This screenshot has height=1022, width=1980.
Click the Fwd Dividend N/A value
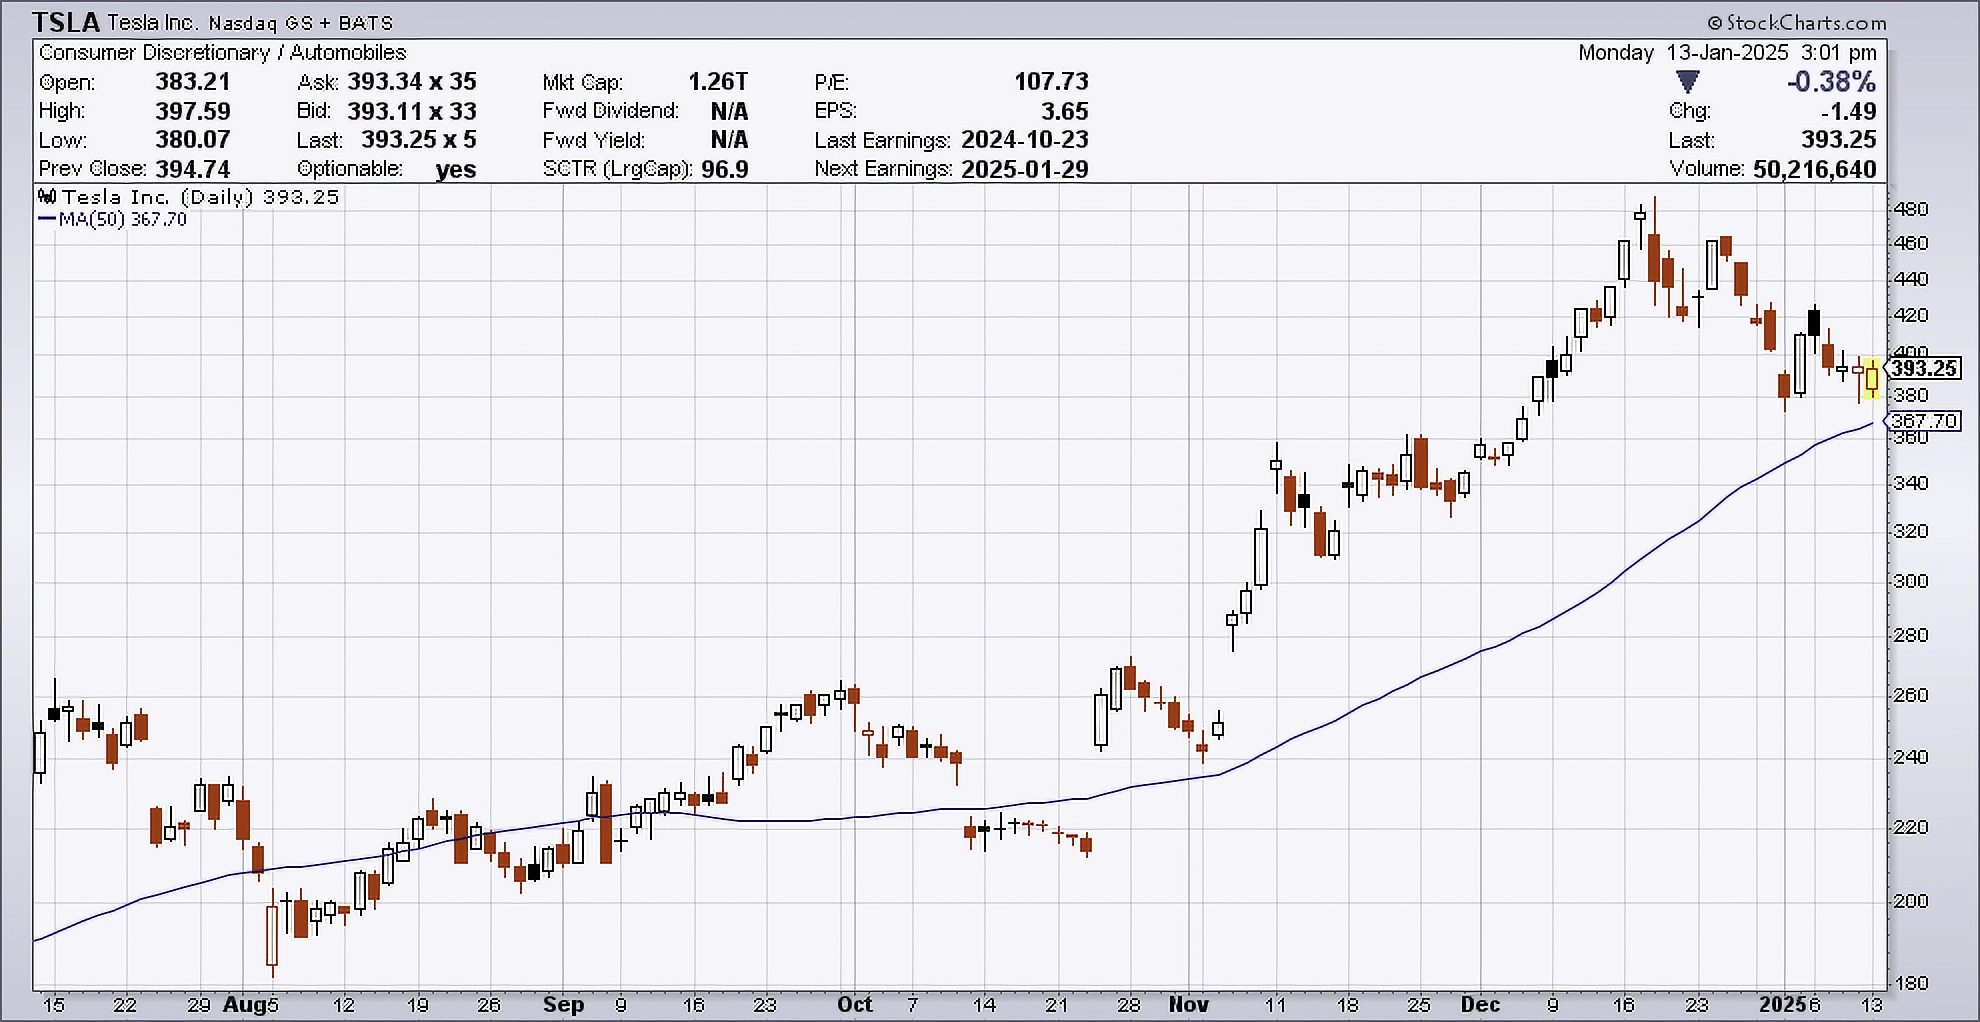pos(729,111)
